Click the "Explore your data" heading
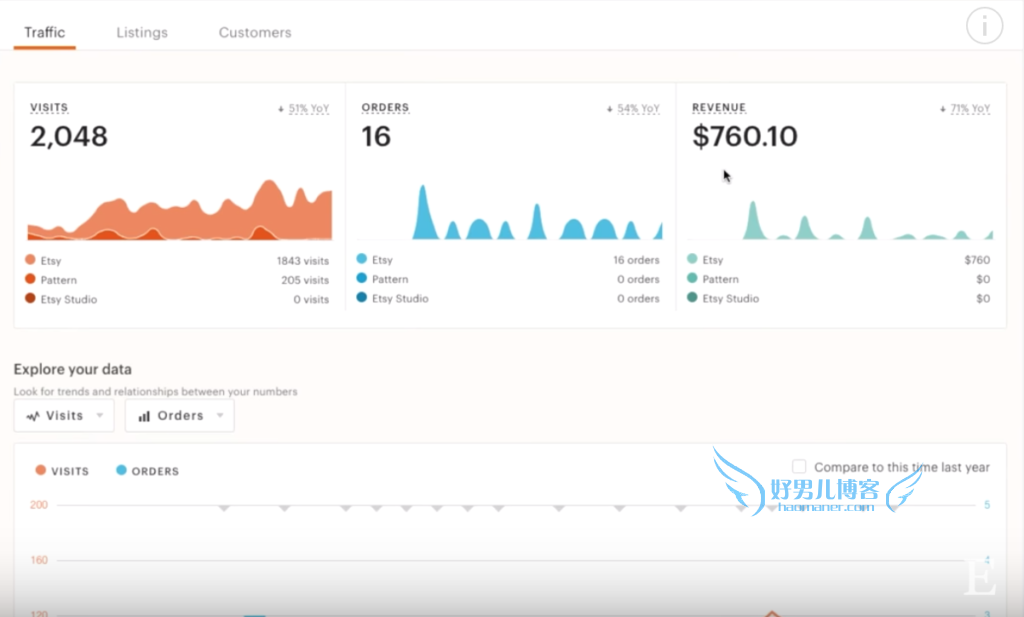 72,370
